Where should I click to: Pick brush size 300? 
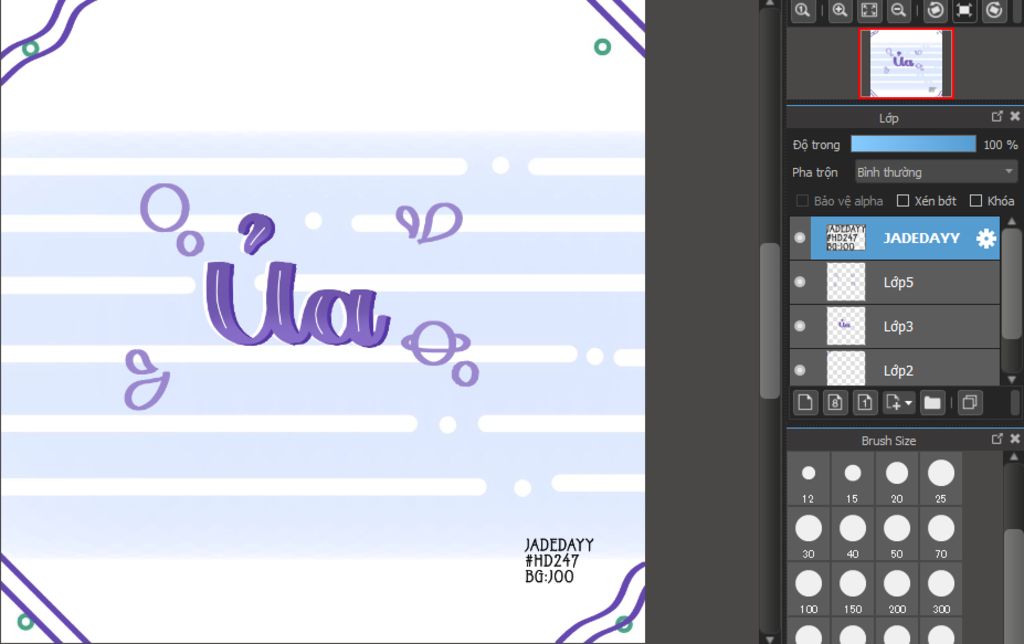940,590
